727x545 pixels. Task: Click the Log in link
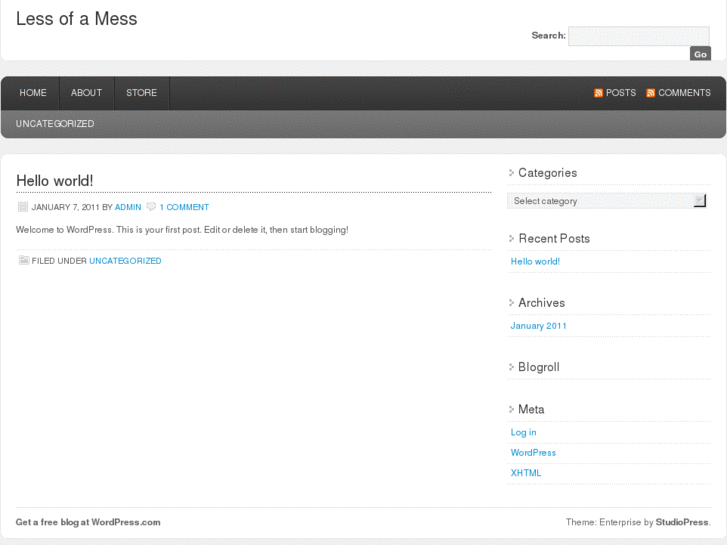tap(523, 432)
